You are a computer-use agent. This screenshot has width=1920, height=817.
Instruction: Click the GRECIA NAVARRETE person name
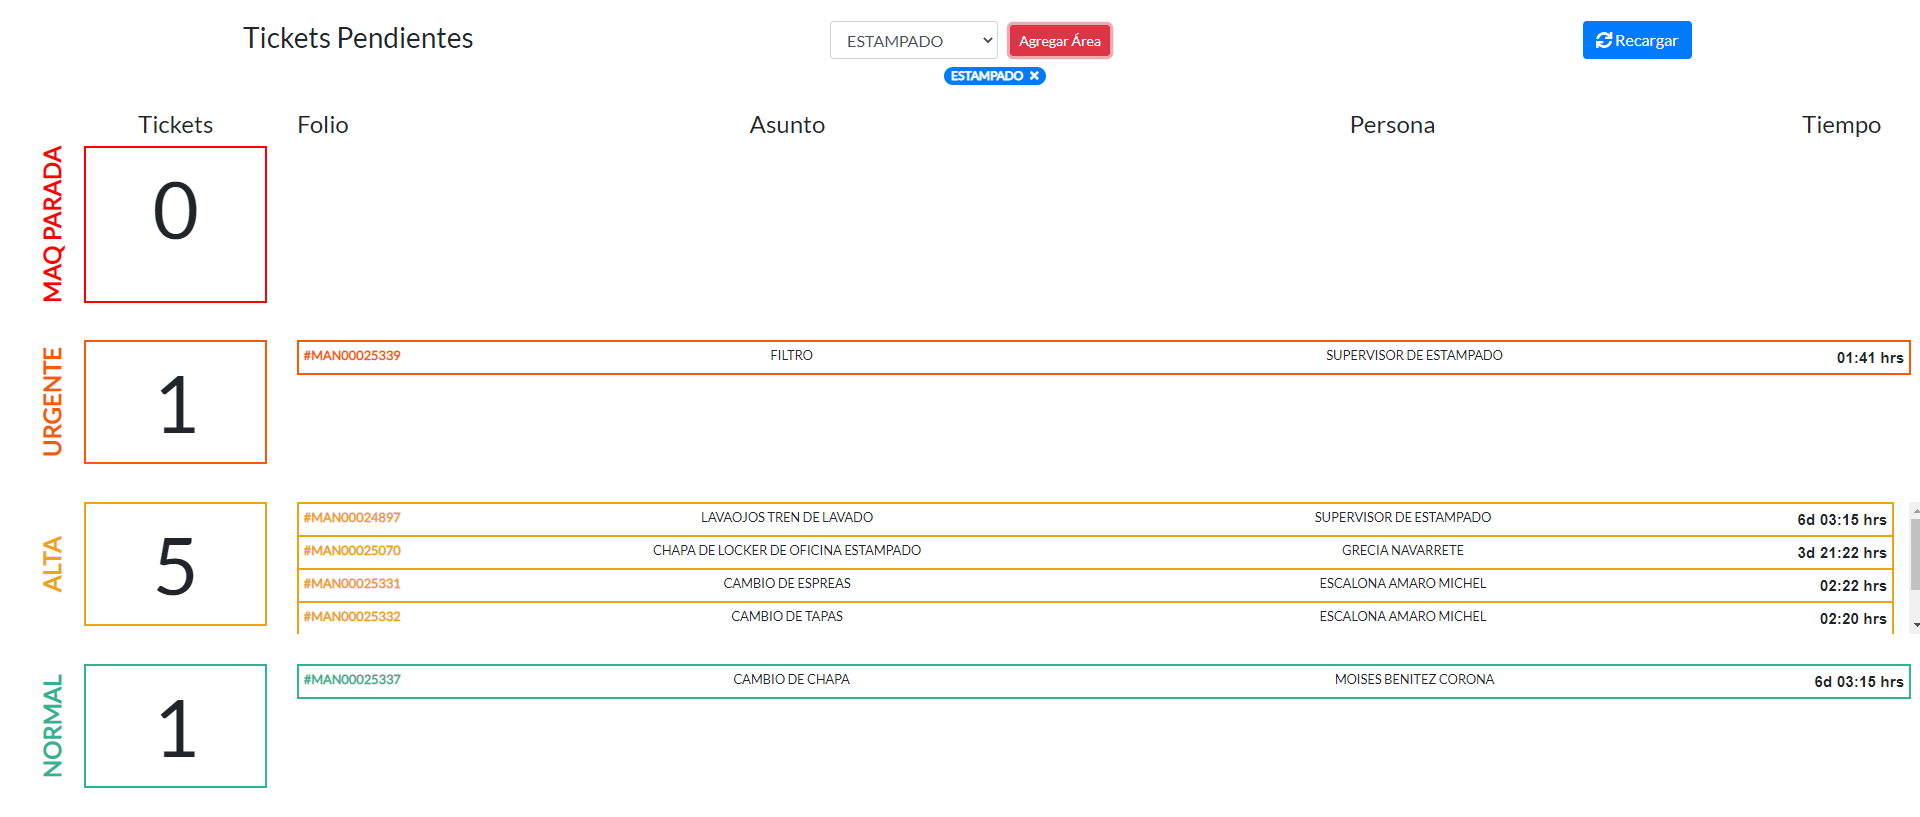point(1403,551)
